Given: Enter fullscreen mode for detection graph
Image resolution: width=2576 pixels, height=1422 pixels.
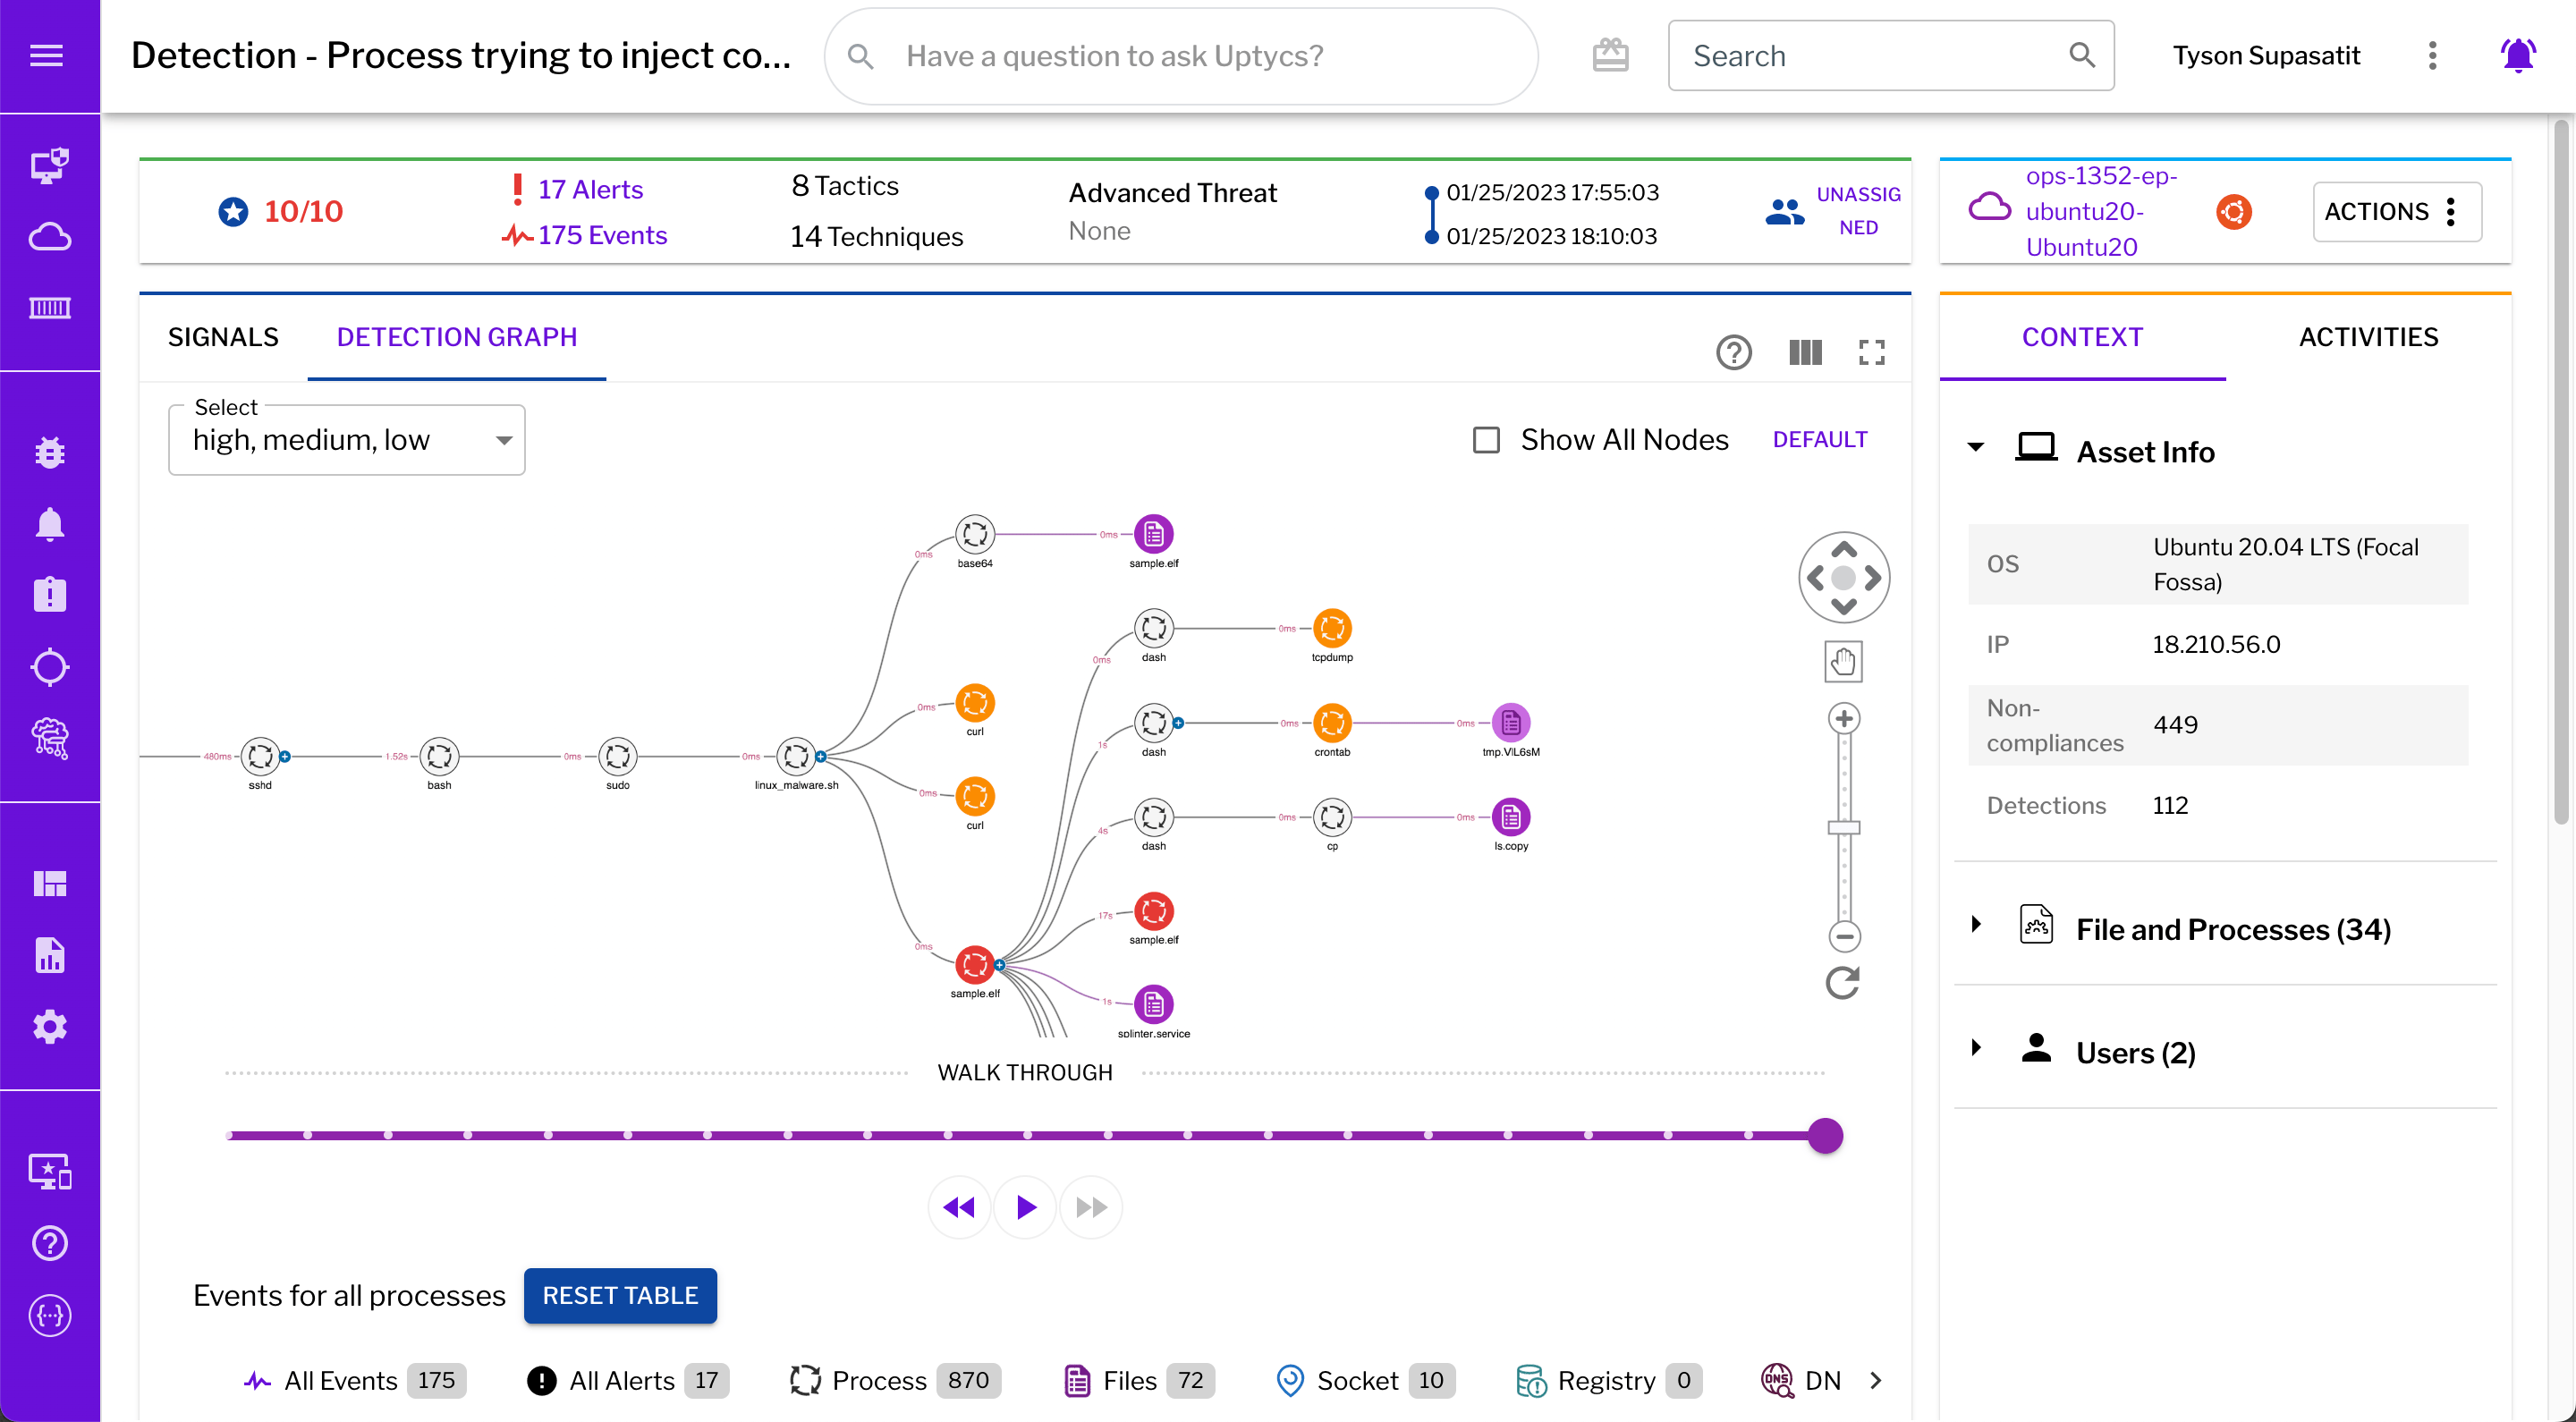Looking at the screenshot, I should click(x=1871, y=352).
